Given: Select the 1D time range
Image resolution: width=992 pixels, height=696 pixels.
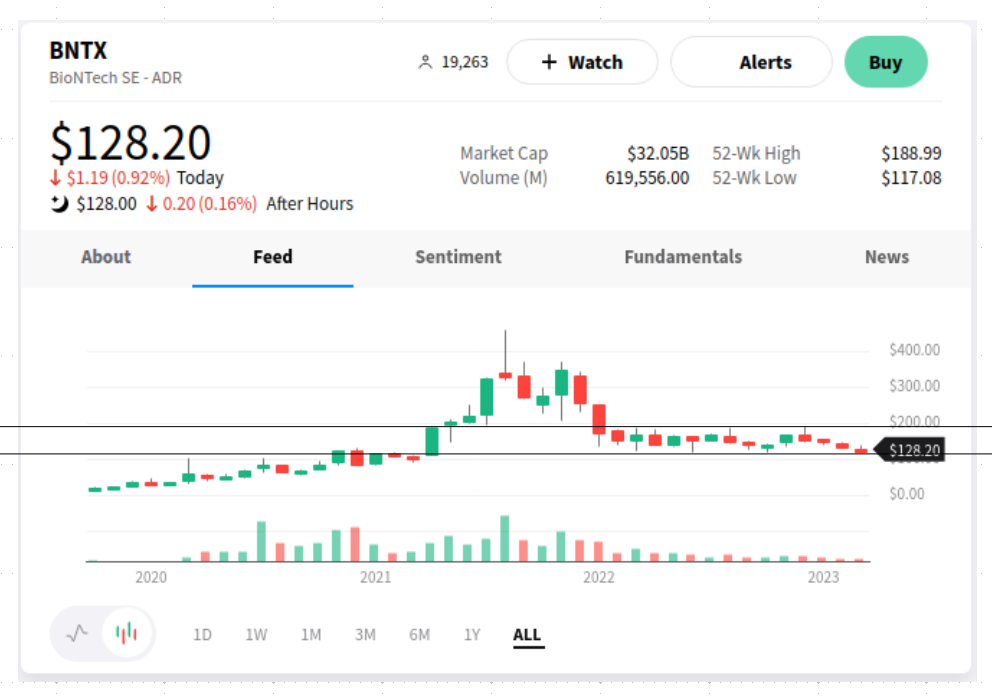Looking at the screenshot, I should [202, 635].
